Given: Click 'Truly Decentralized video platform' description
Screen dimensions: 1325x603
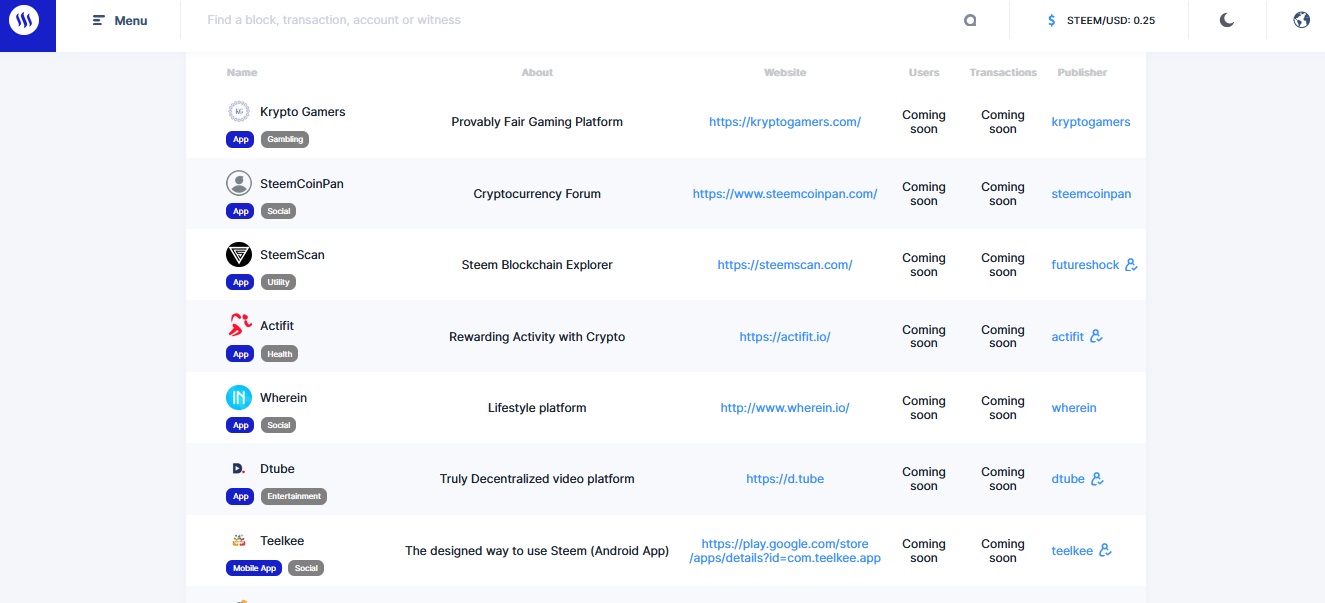Looking at the screenshot, I should [537, 479].
